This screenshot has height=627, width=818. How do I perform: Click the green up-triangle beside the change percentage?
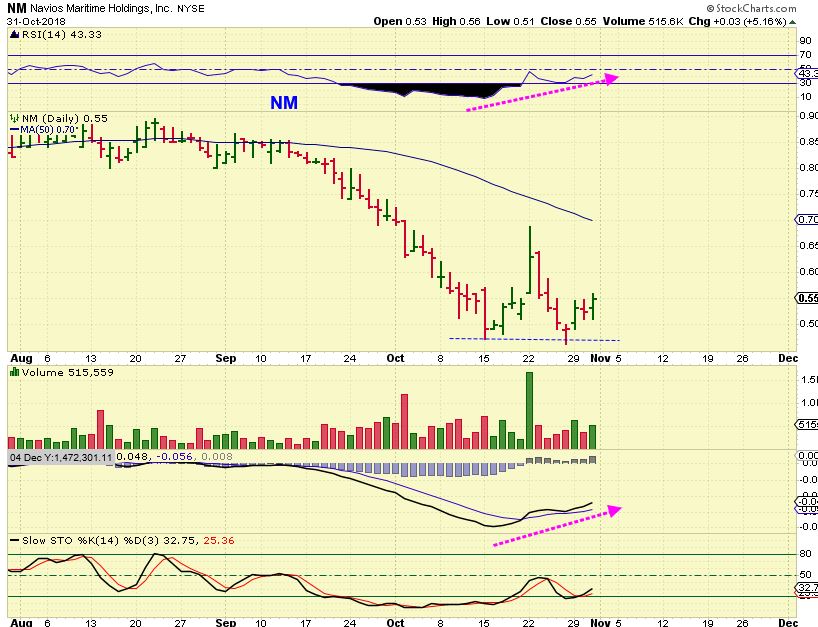pos(792,22)
